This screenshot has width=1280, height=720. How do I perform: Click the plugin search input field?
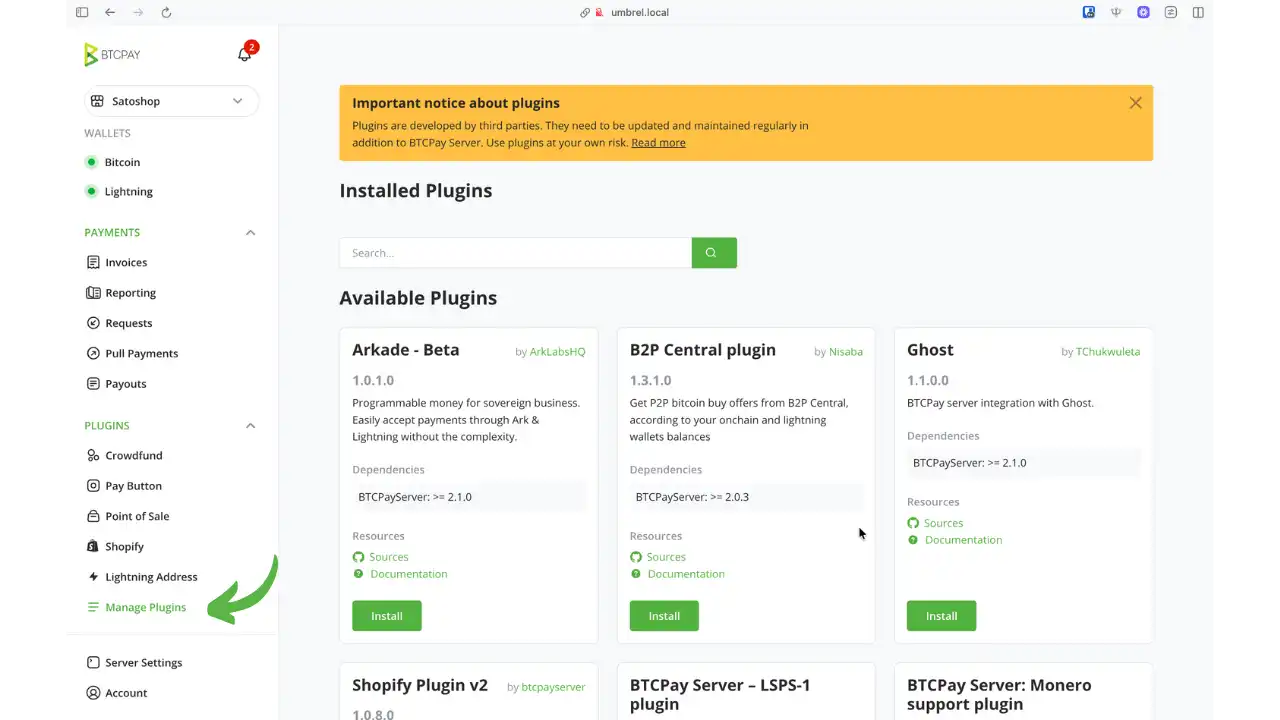[x=515, y=252]
